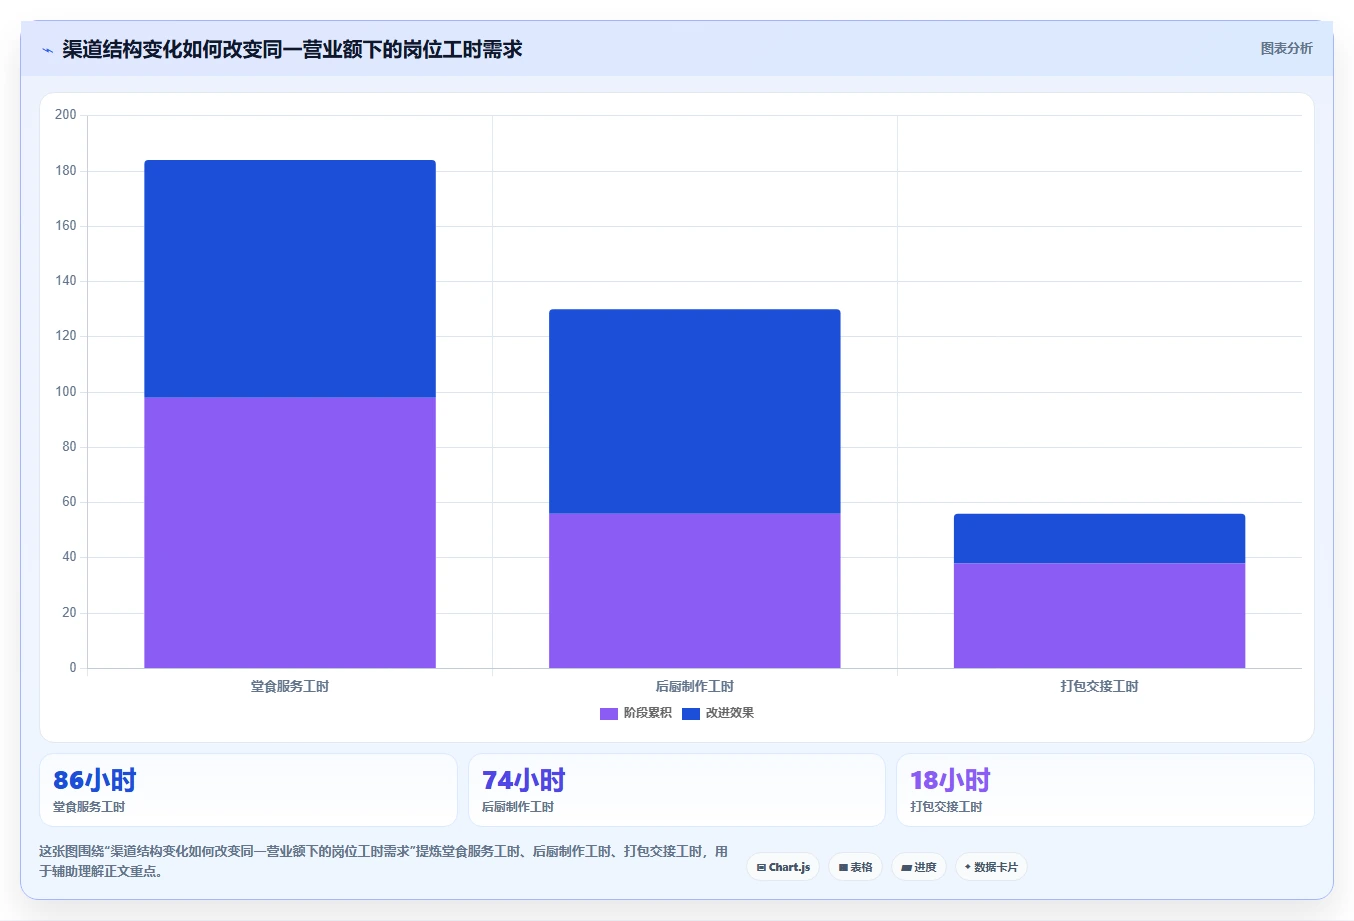Image resolution: width=1354 pixels, height=921 pixels.
Task: Click the 后厨制作工时 caption under 74小时
Action: click(x=518, y=807)
